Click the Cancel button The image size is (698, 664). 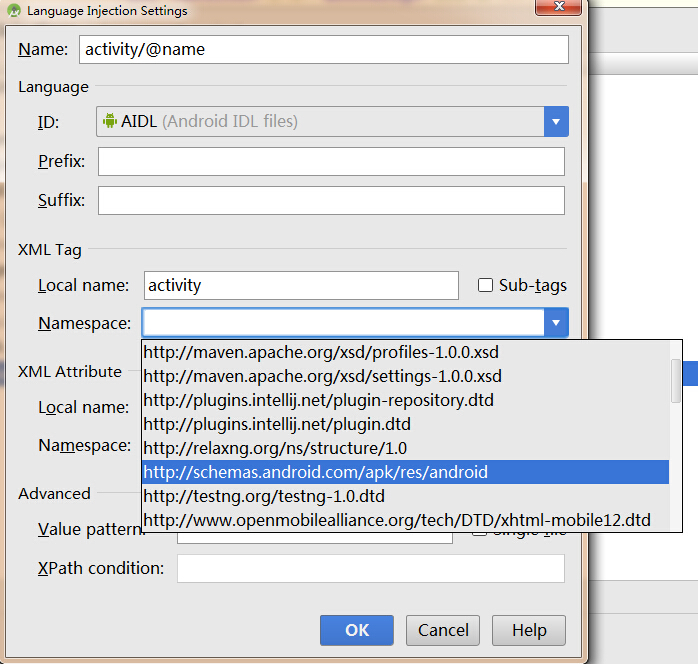click(x=443, y=630)
